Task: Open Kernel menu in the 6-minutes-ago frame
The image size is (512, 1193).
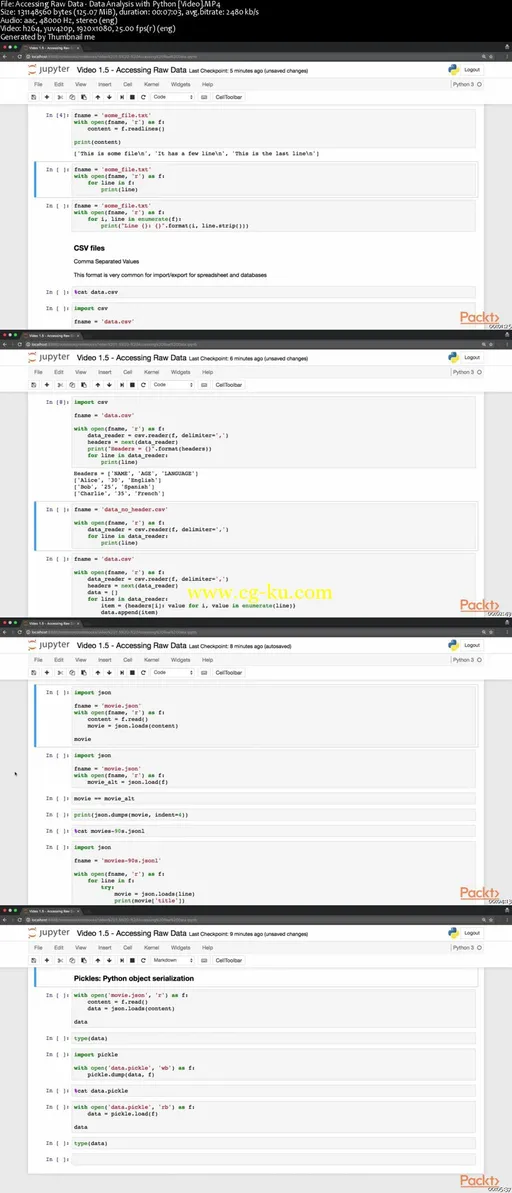Action: pos(151,372)
